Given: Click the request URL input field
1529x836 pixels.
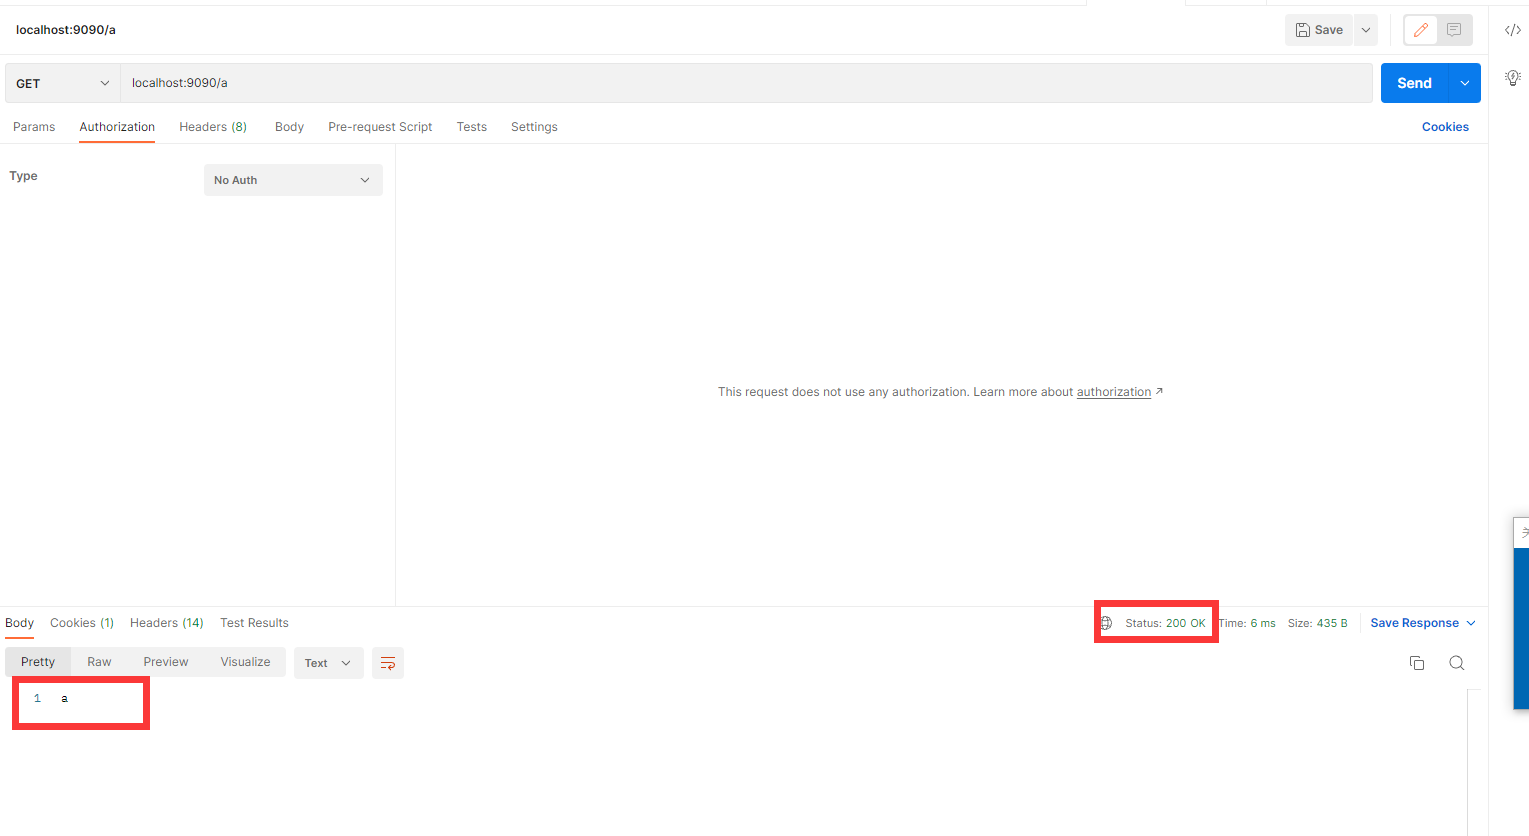Looking at the screenshot, I should pos(746,83).
